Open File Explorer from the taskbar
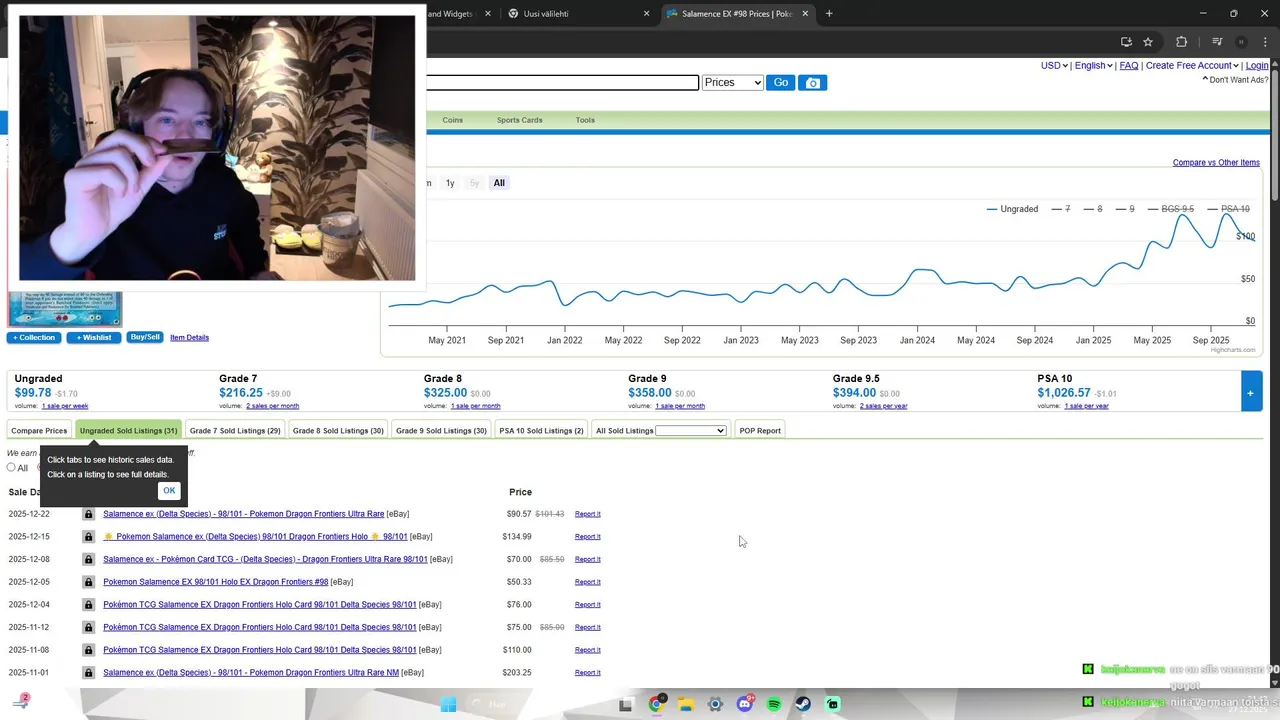The image size is (1280, 720). point(686,704)
